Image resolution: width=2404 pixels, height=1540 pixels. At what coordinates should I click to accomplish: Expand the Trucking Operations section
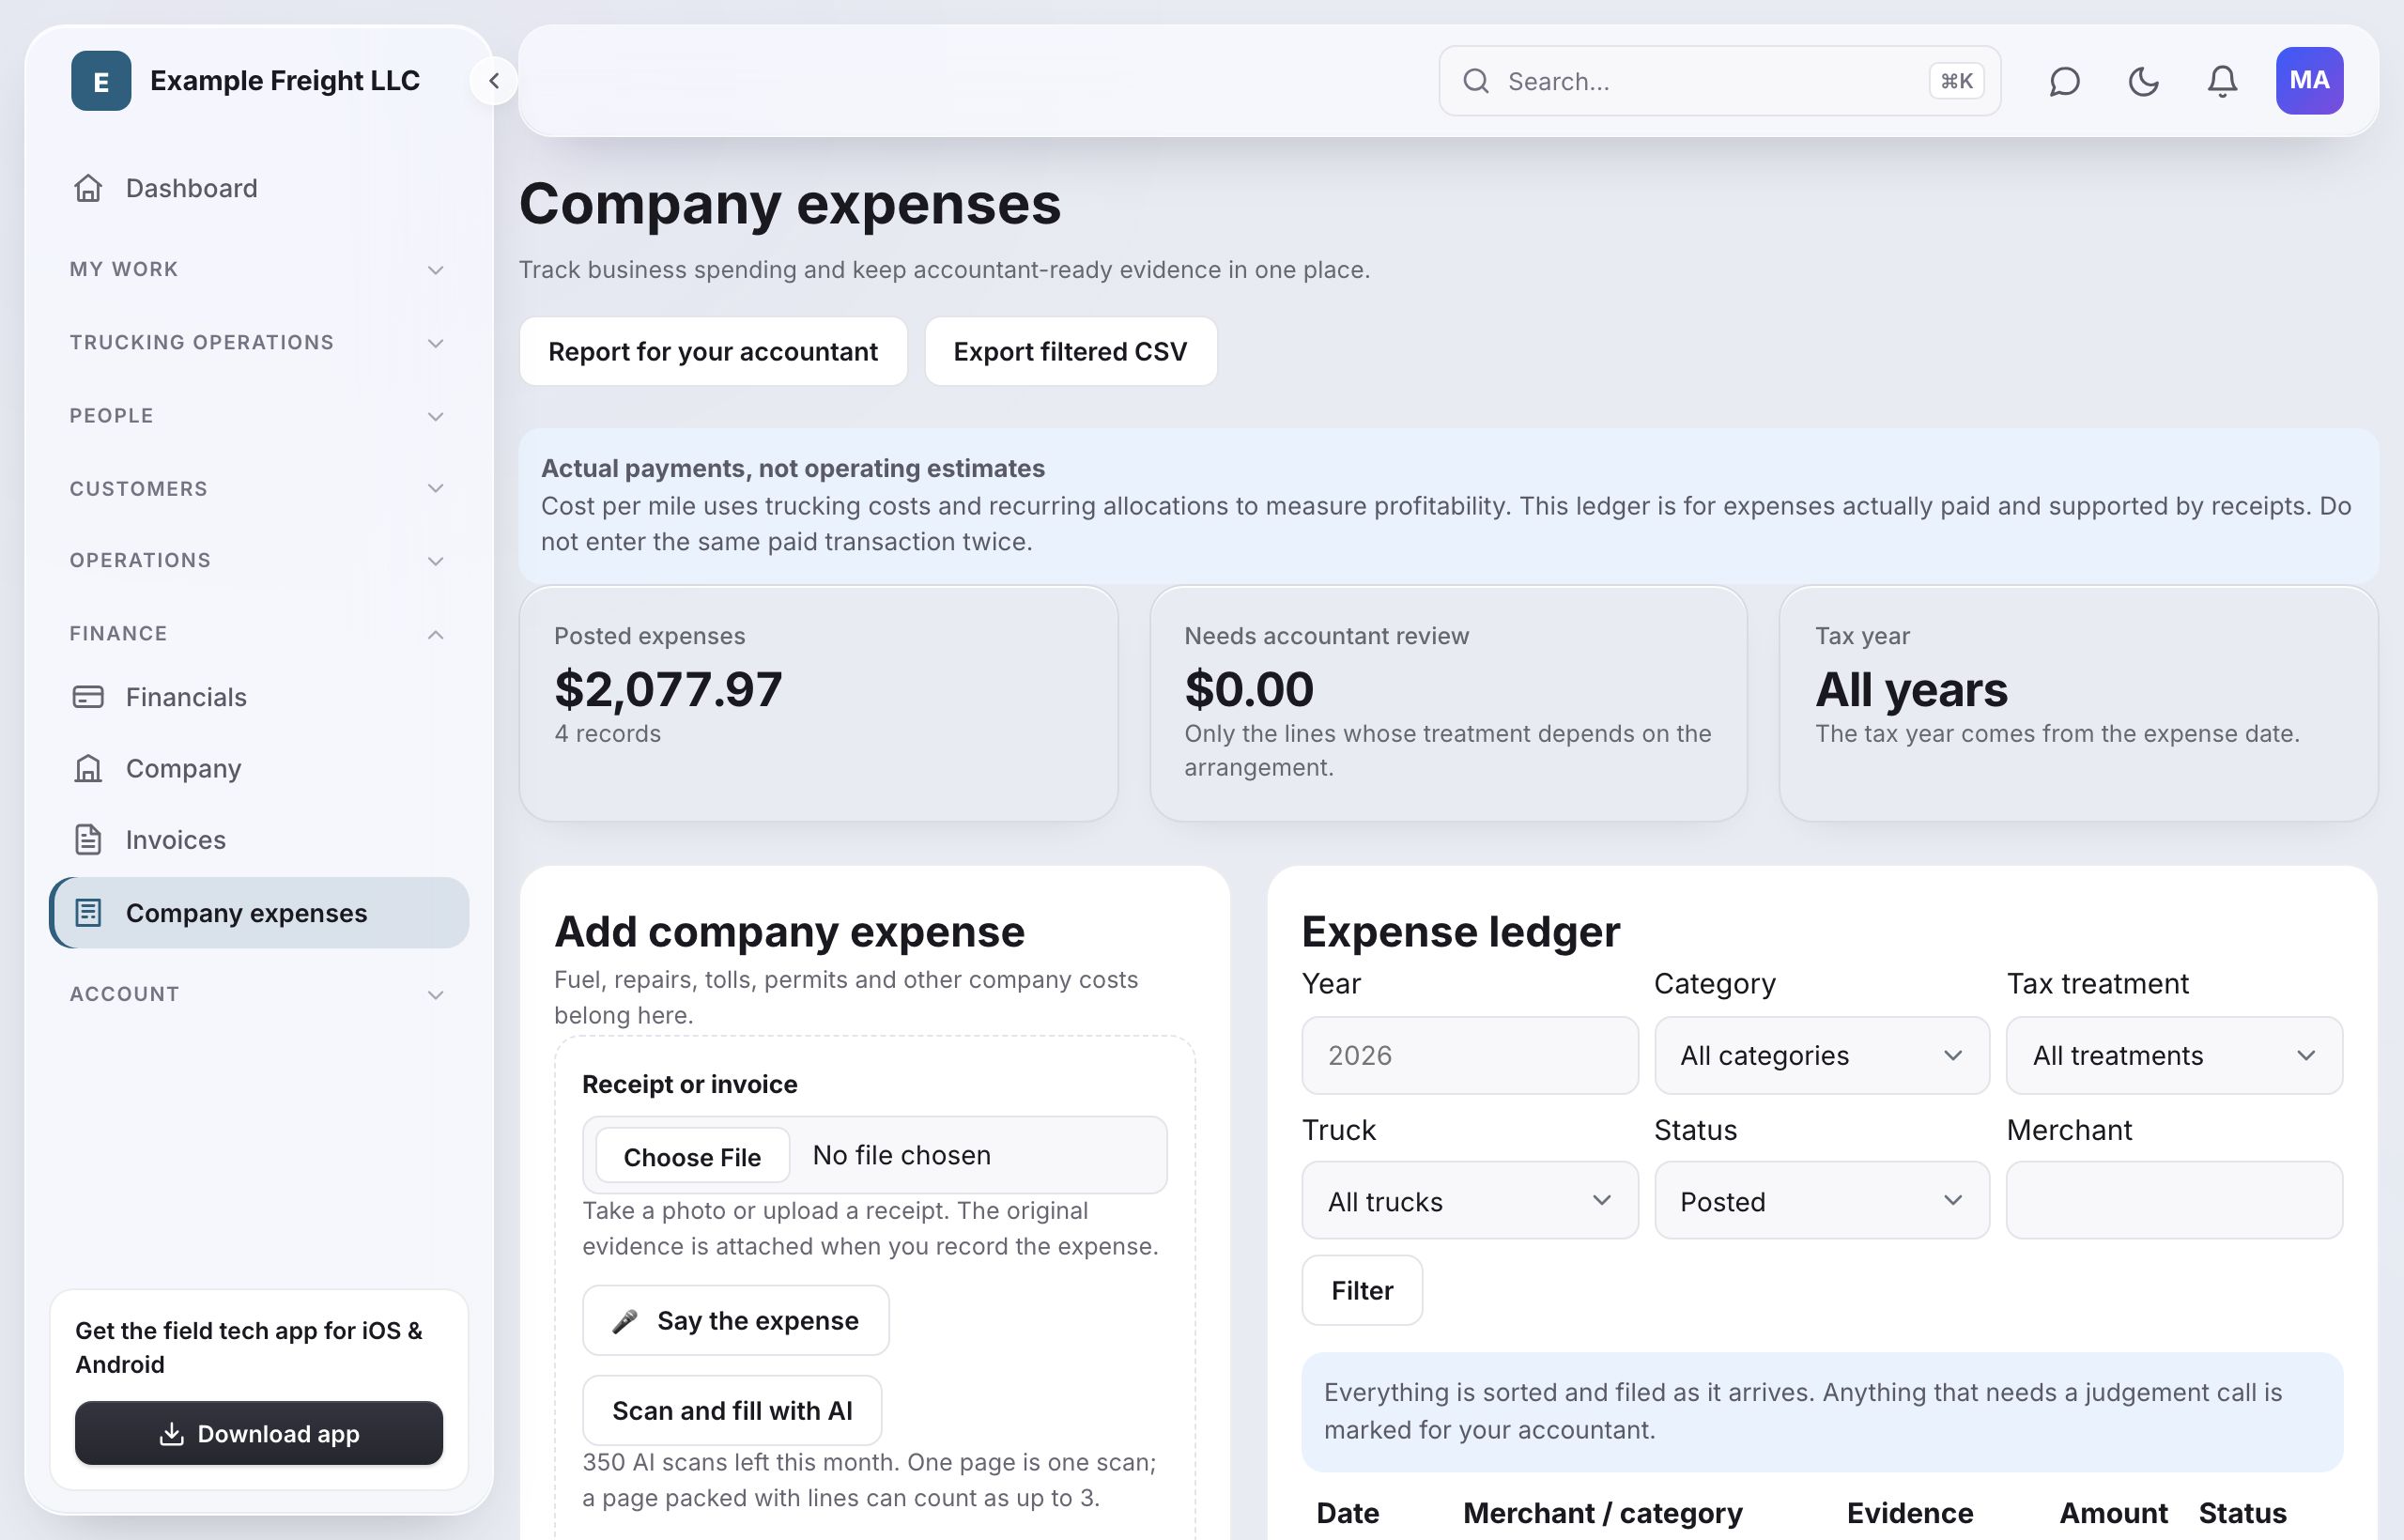[258, 342]
